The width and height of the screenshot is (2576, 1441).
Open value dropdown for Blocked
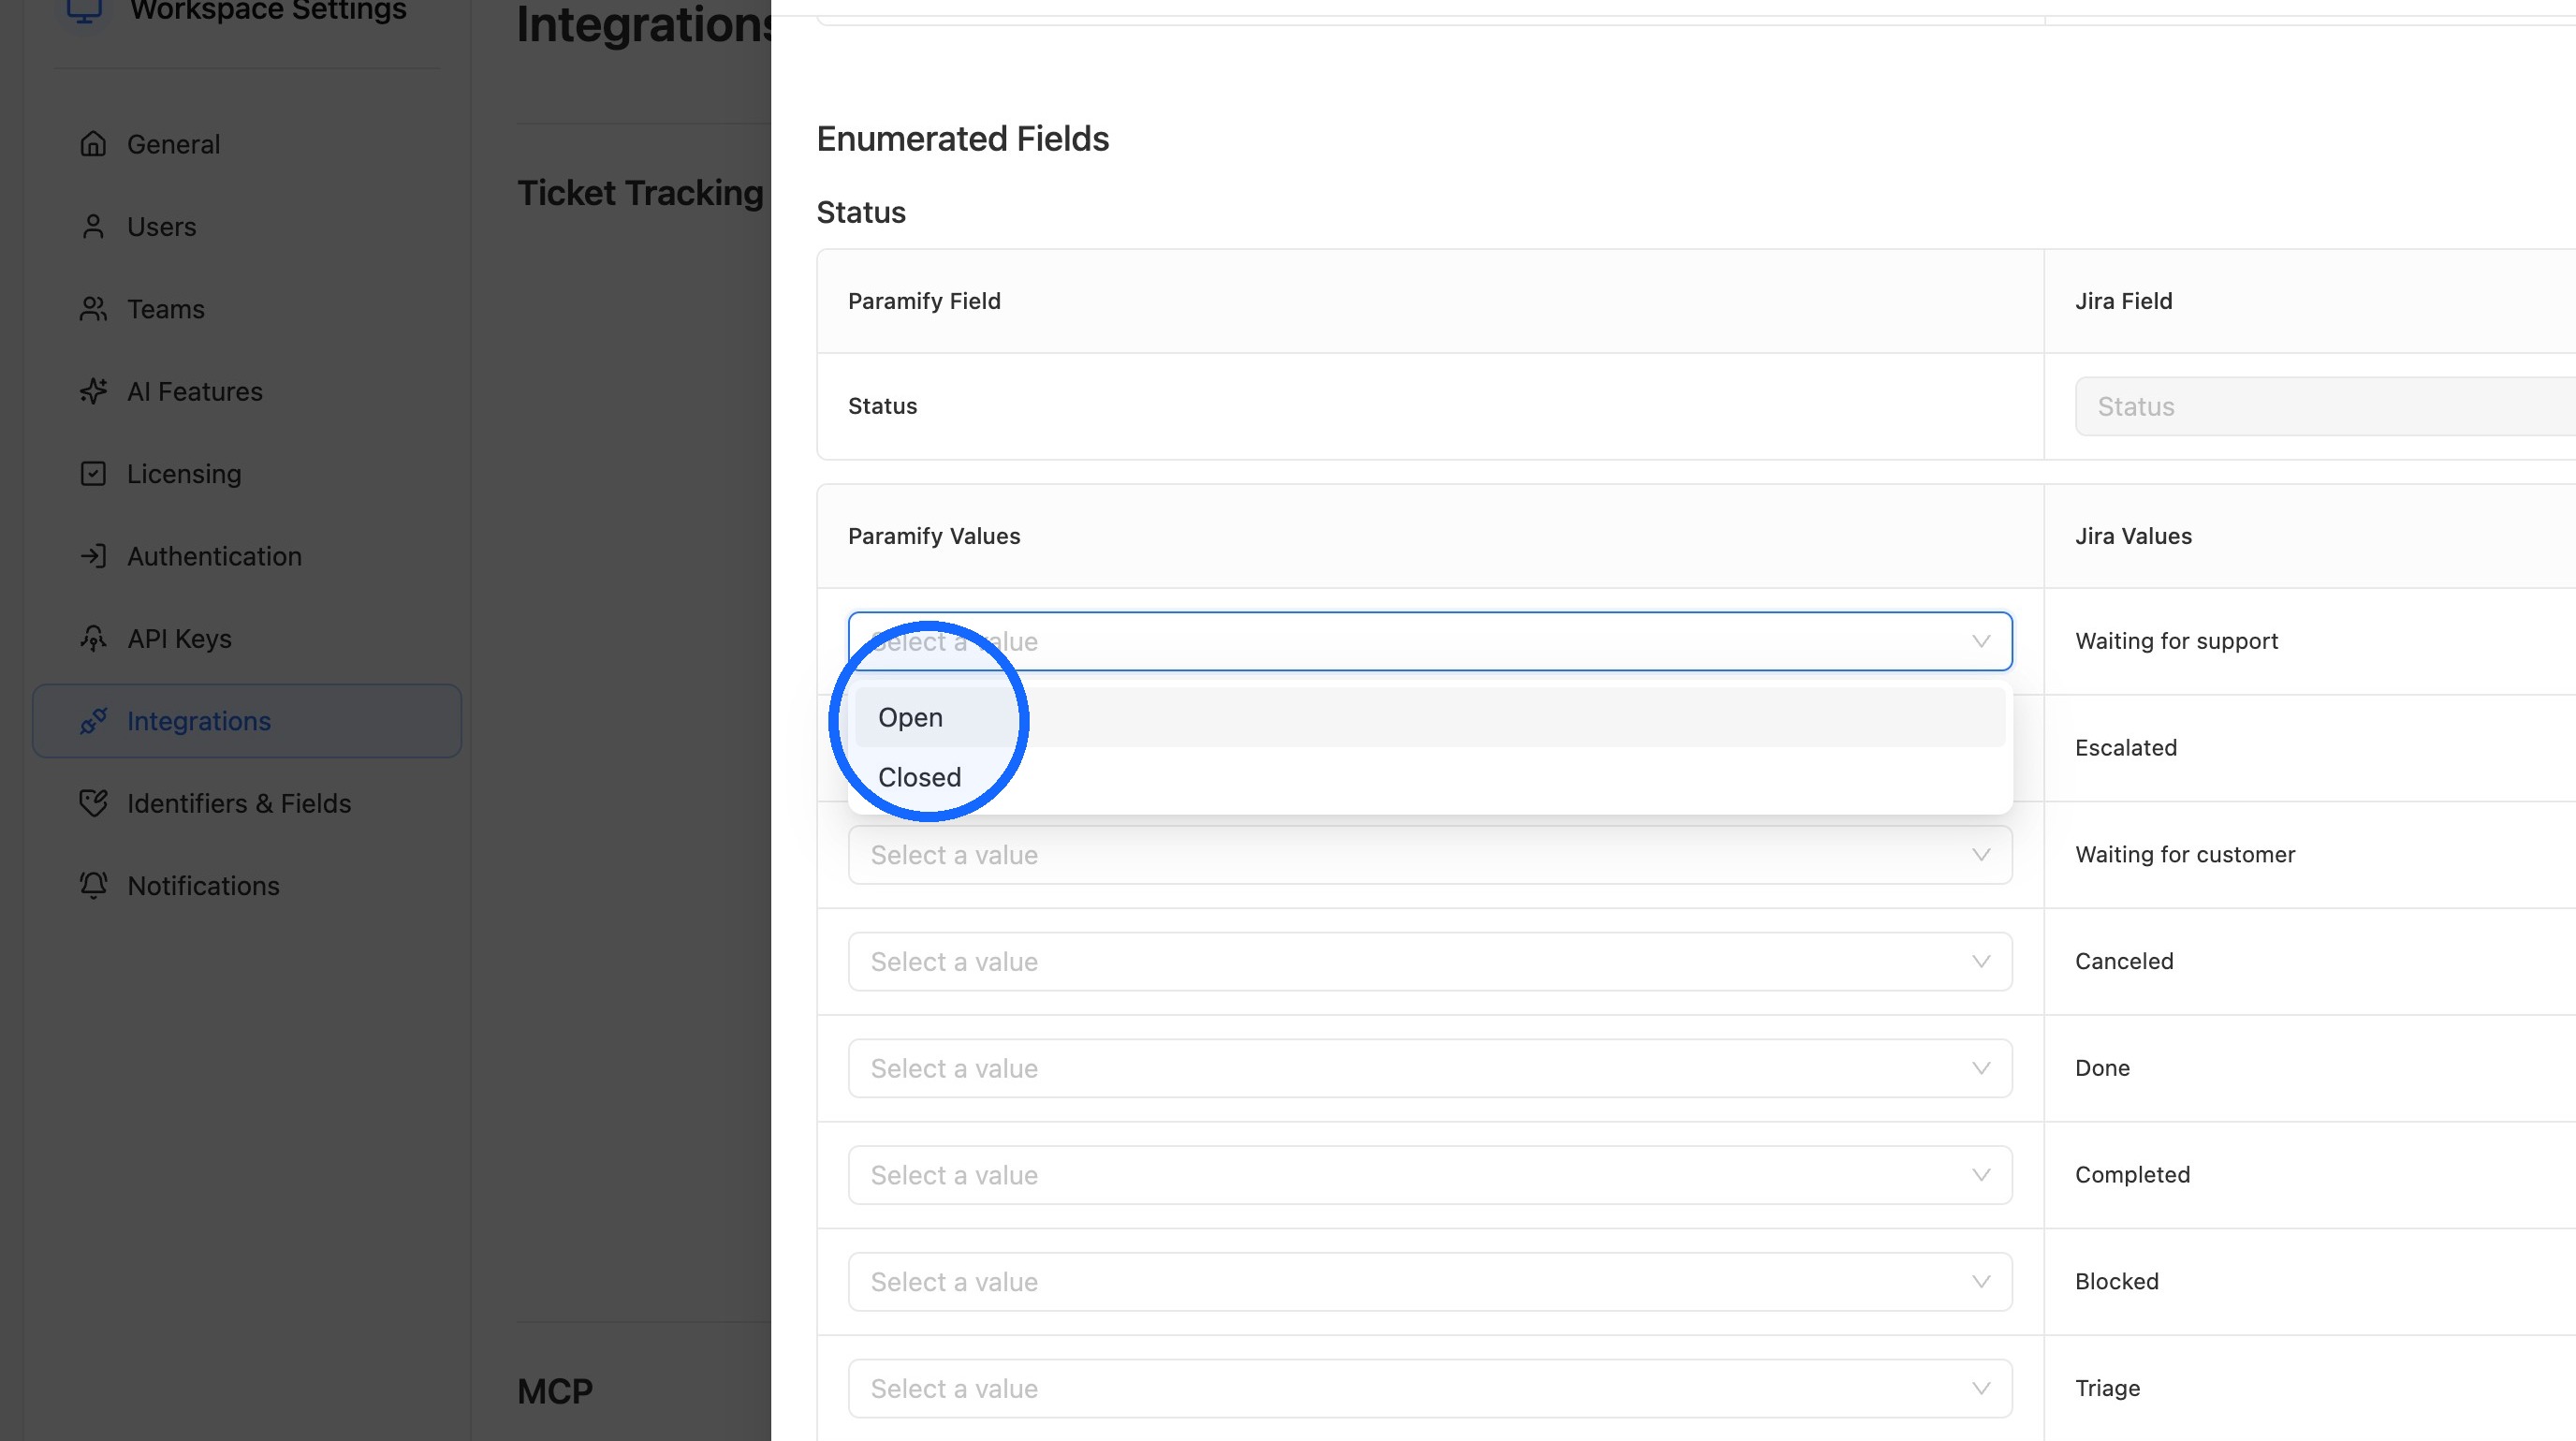tap(1430, 1282)
